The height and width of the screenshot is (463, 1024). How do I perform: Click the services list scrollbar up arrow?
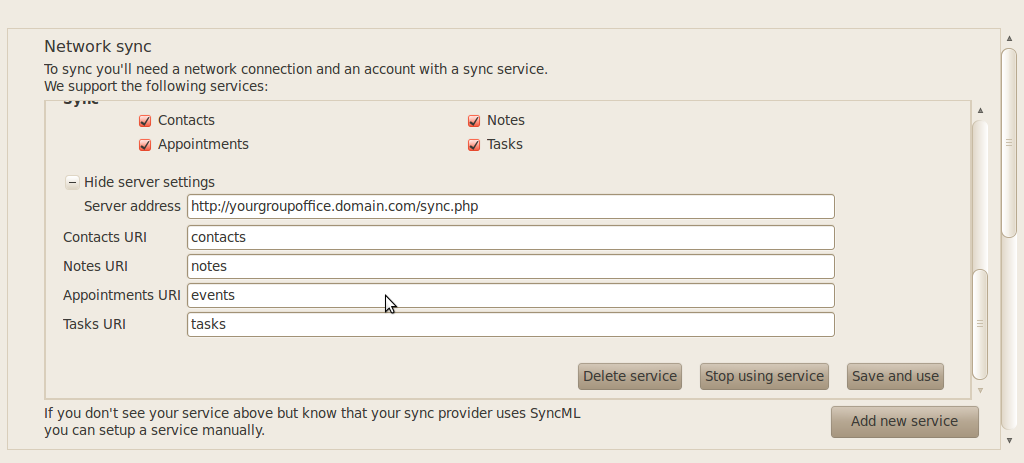(980, 110)
